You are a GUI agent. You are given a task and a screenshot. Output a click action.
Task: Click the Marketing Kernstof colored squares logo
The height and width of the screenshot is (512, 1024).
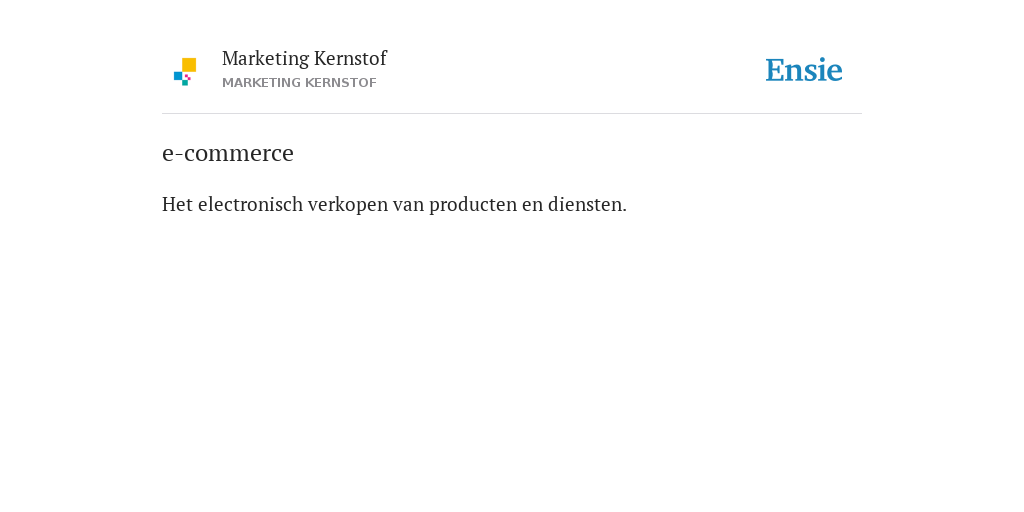[x=185, y=72]
